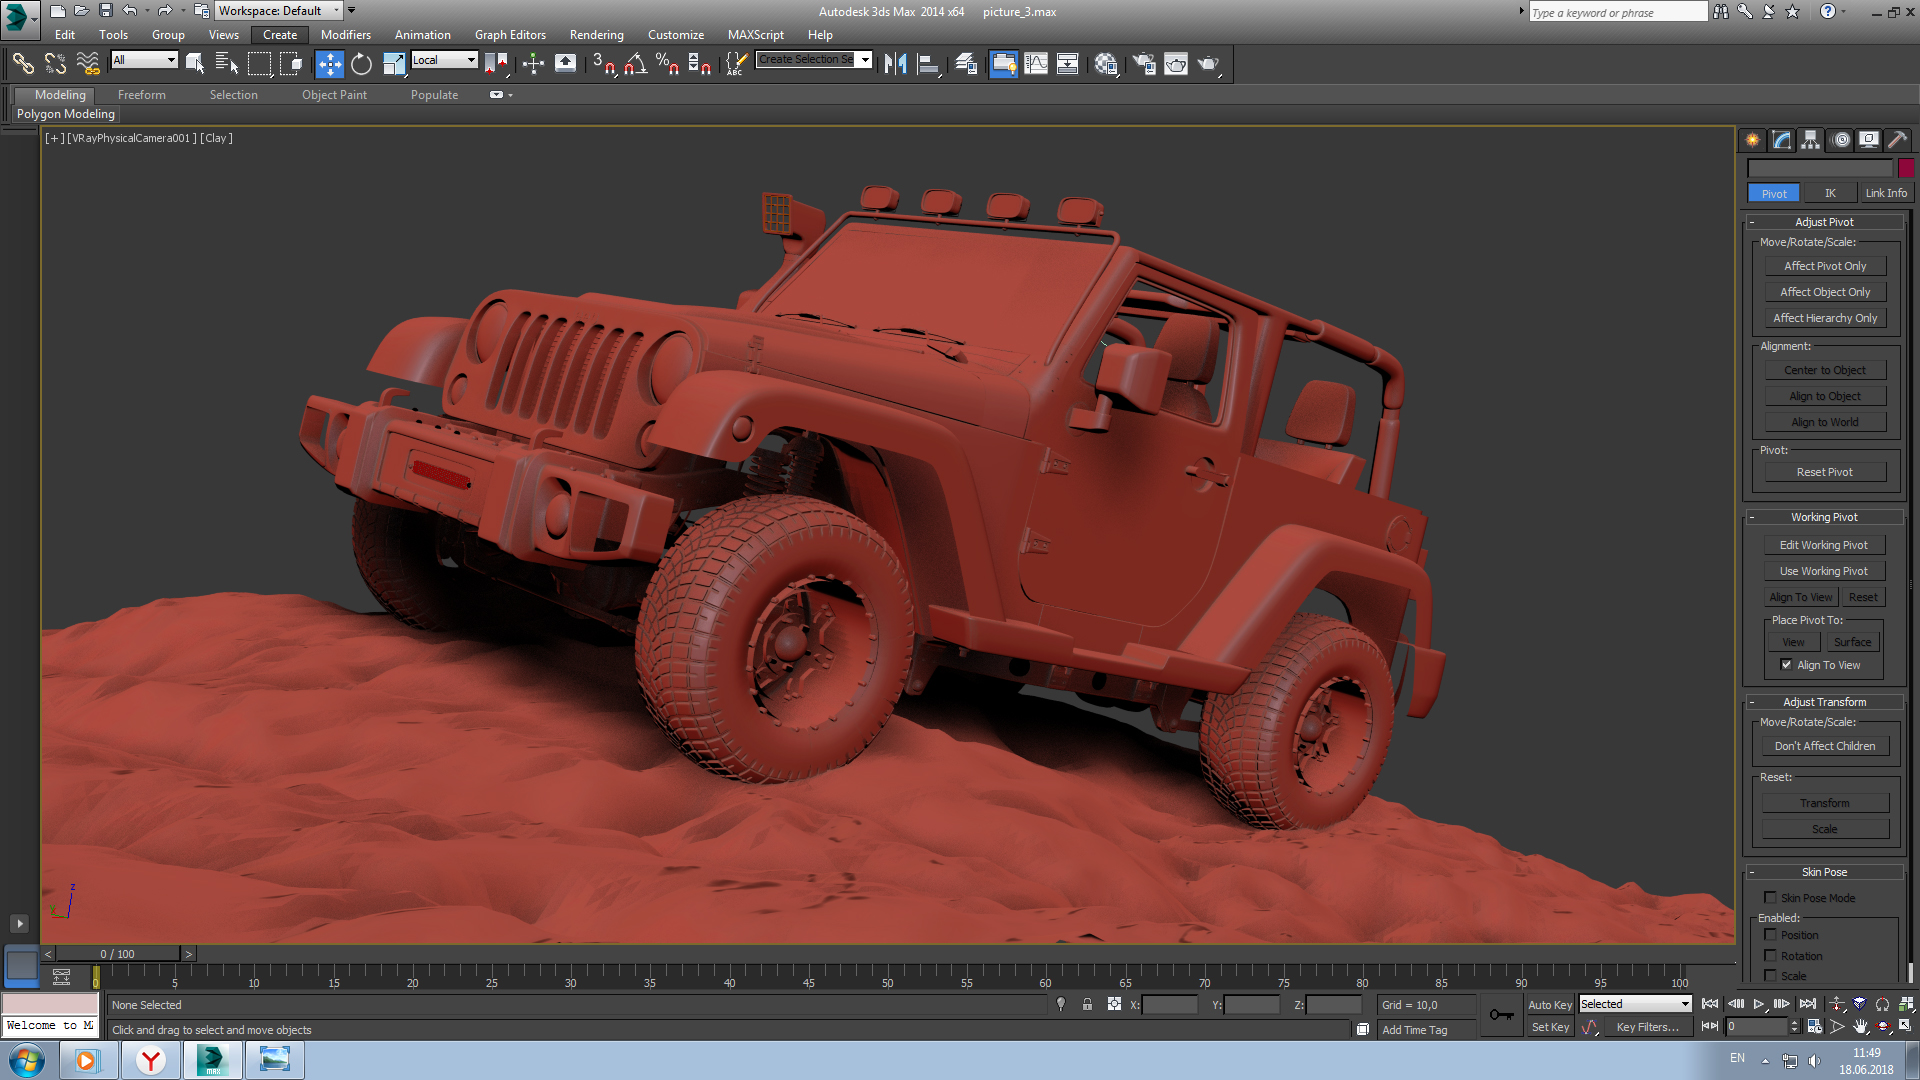Image resolution: width=1920 pixels, height=1080 pixels.
Task: Click the Reset Pivot button
Action: 1825,472
